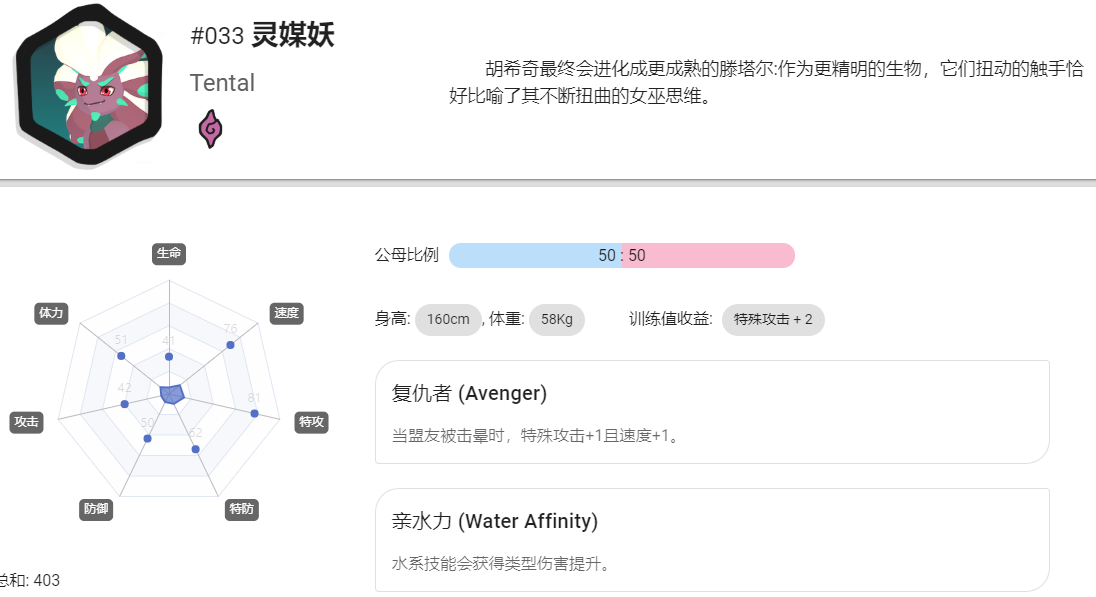Click the blue center polygon in radar chart
This screenshot has width=1096, height=597.
pyautogui.click(x=171, y=394)
